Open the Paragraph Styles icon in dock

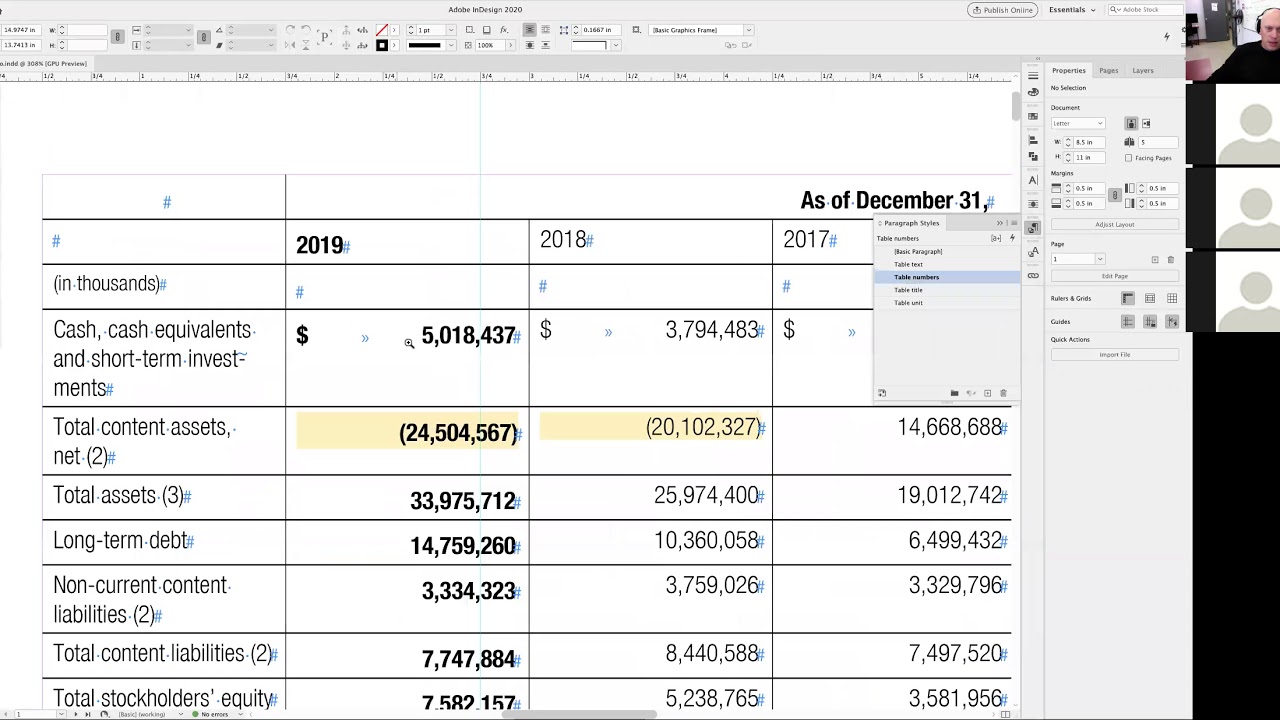coord(1033,227)
